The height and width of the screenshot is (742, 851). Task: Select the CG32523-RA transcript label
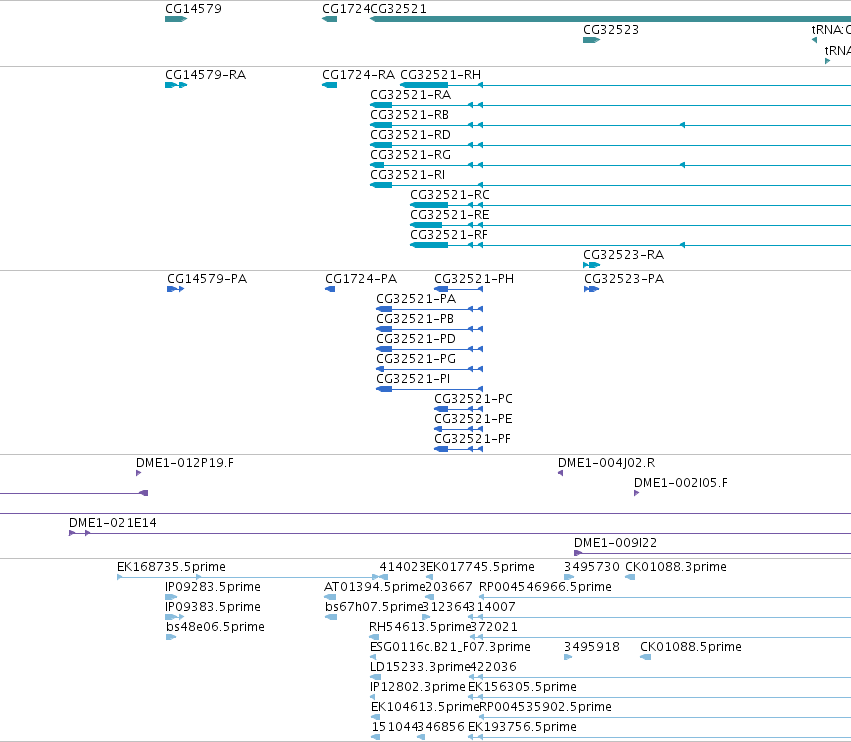tap(623, 255)
